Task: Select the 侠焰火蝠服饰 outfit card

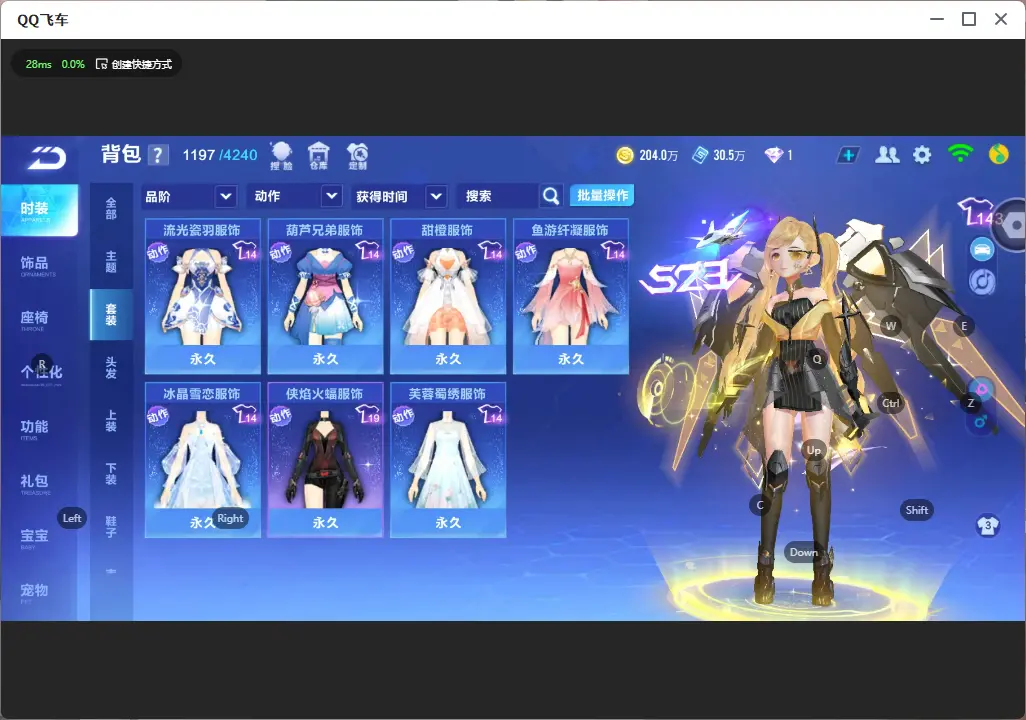Action: (325, 460)
